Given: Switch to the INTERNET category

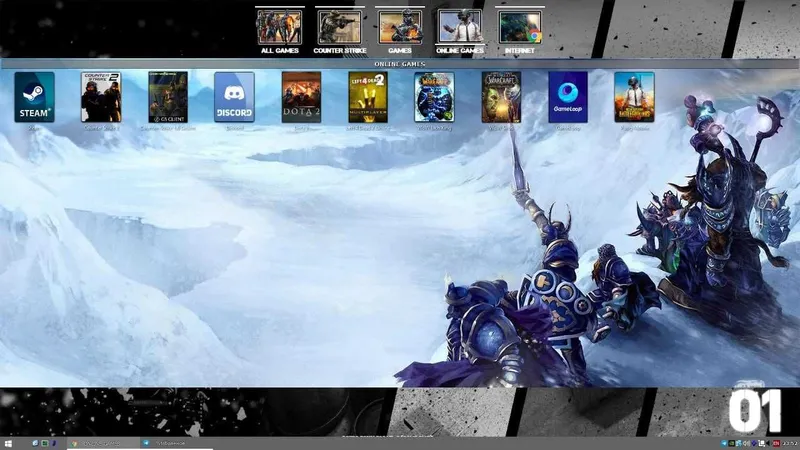Looking at the screenshot, I should click(520, 31).
